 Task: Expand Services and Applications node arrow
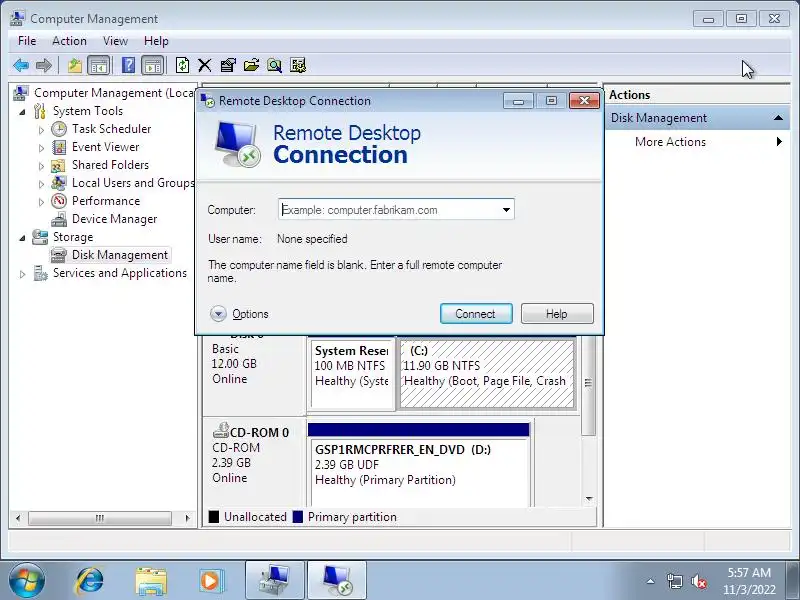22,273
